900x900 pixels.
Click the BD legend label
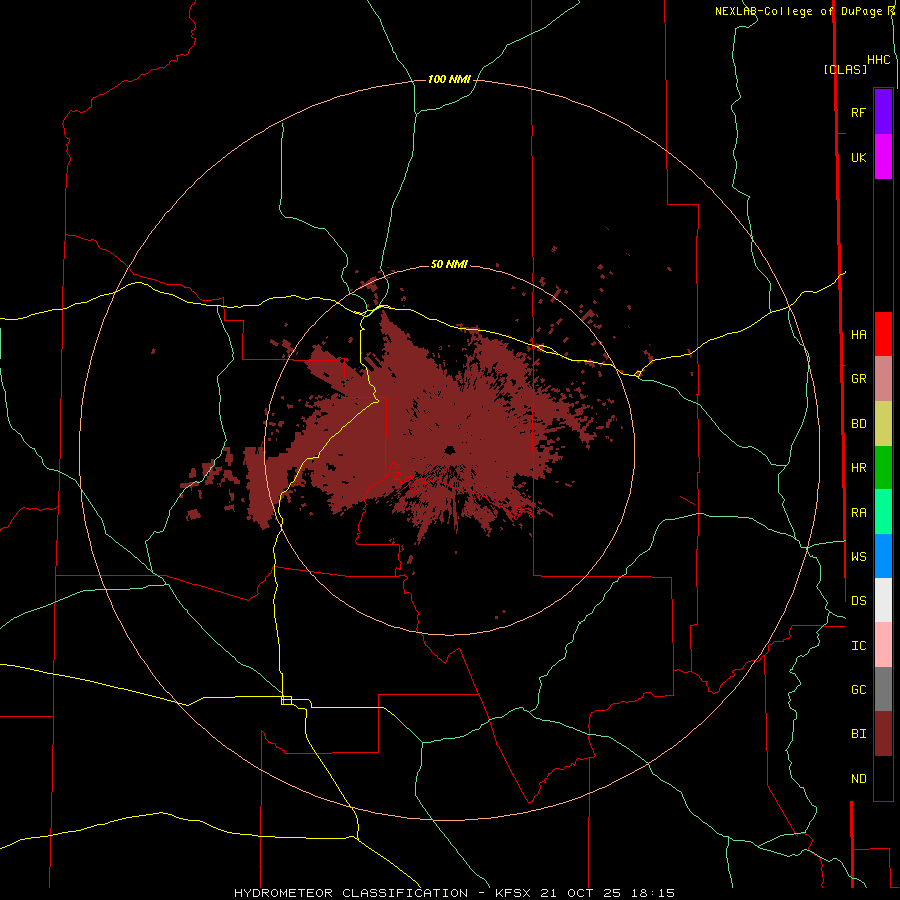coord(859,424)
